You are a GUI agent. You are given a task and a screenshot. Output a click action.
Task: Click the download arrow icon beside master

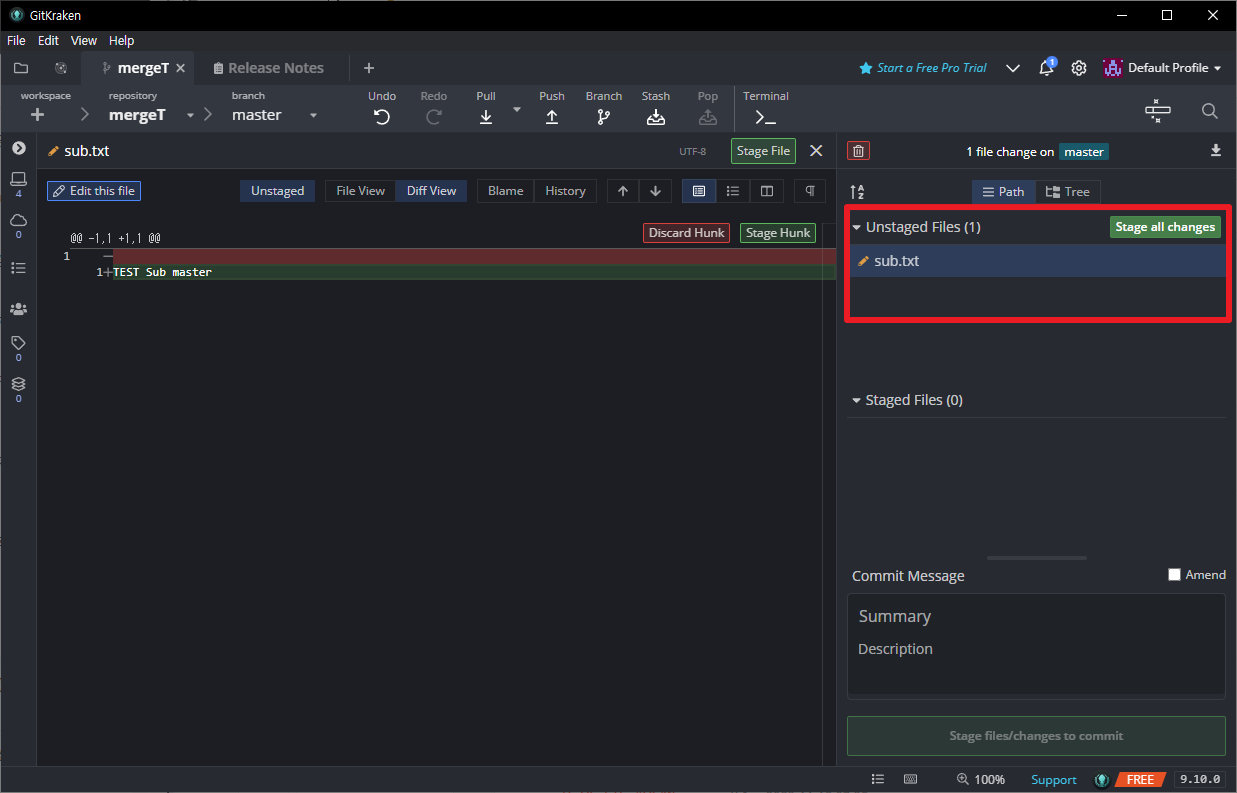pos(1216,151)
